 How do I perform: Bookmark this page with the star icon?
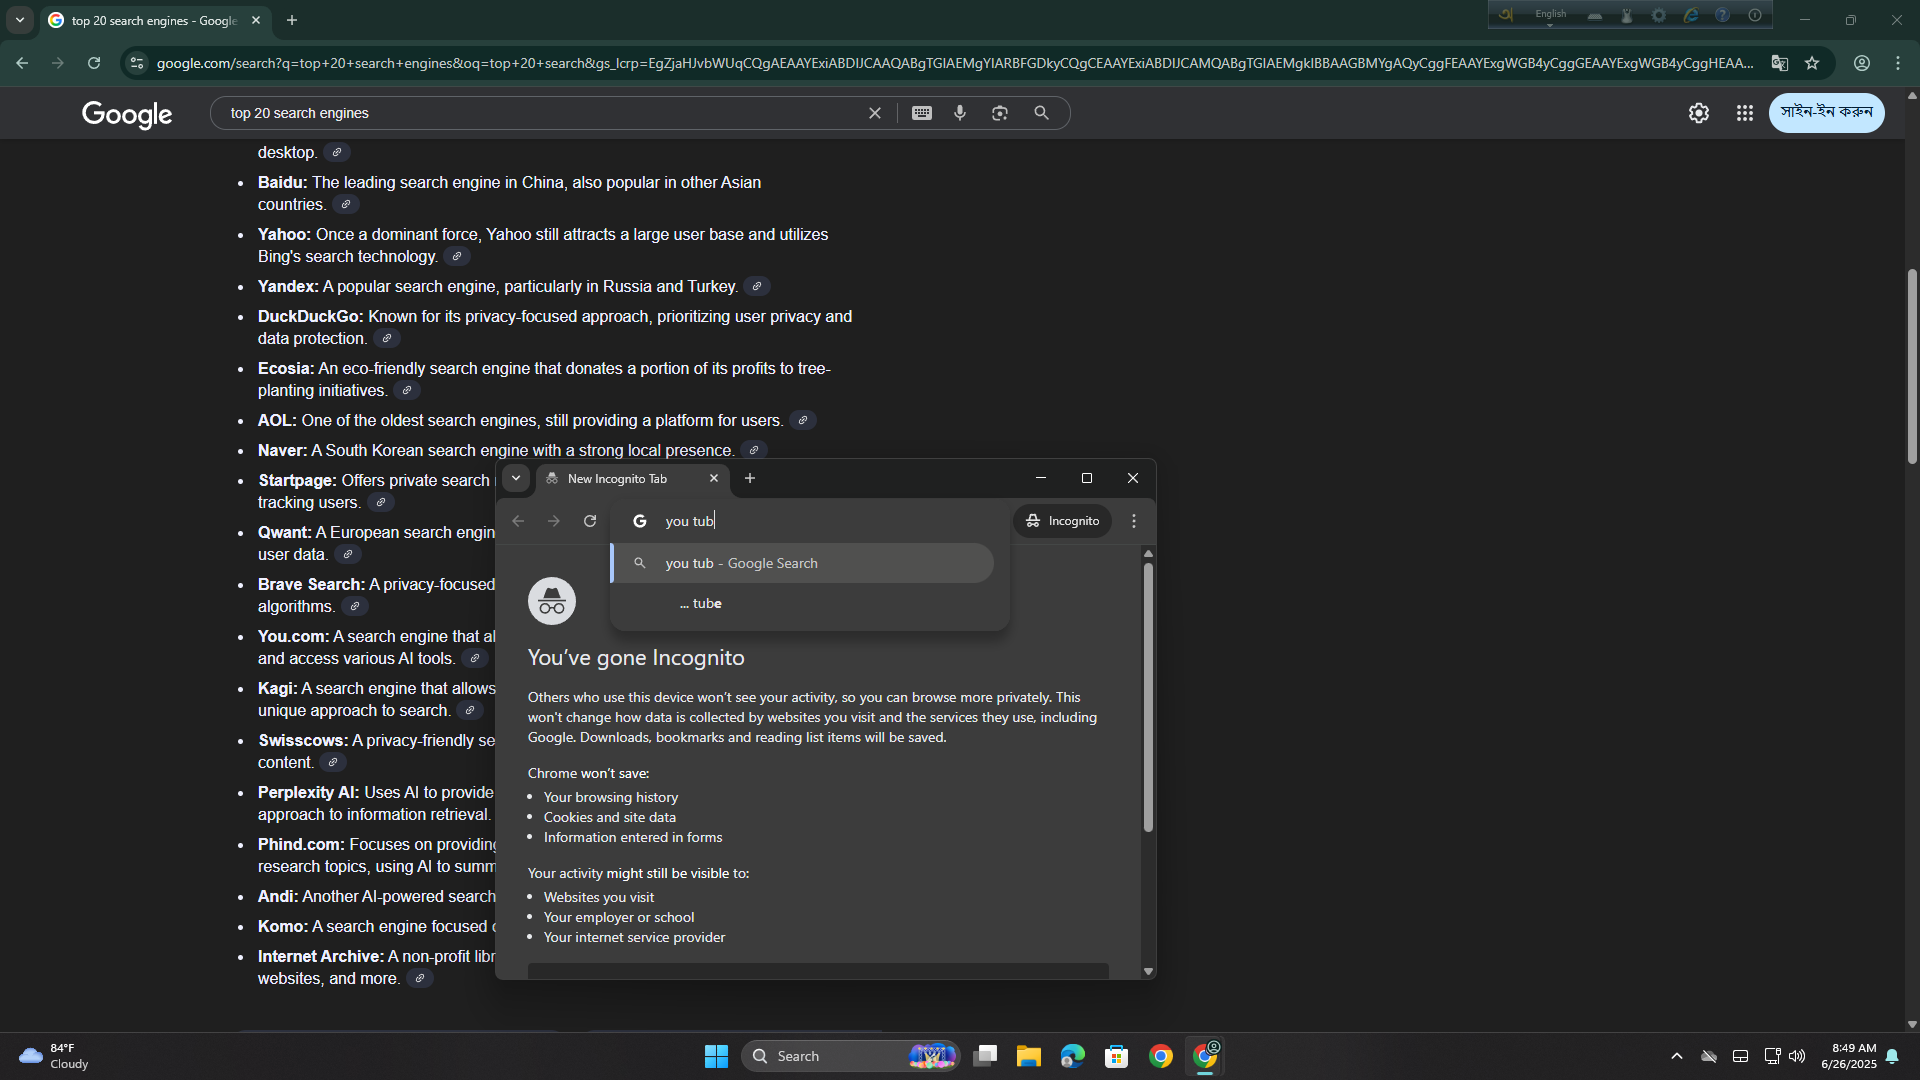(1812, 63)
